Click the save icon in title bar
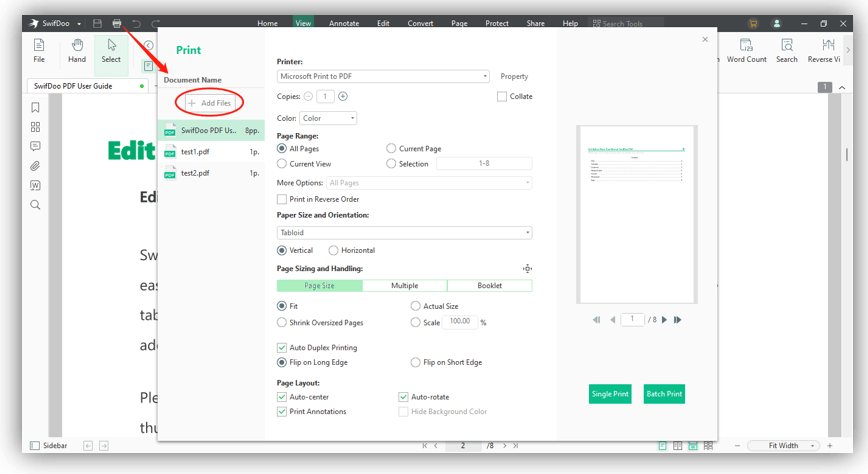868x474 pixels. point(97,23)
